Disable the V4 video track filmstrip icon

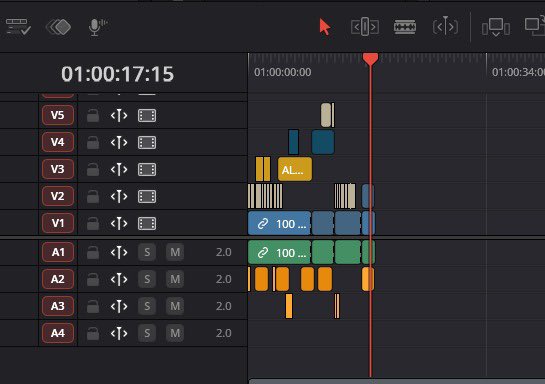point(147,142)
